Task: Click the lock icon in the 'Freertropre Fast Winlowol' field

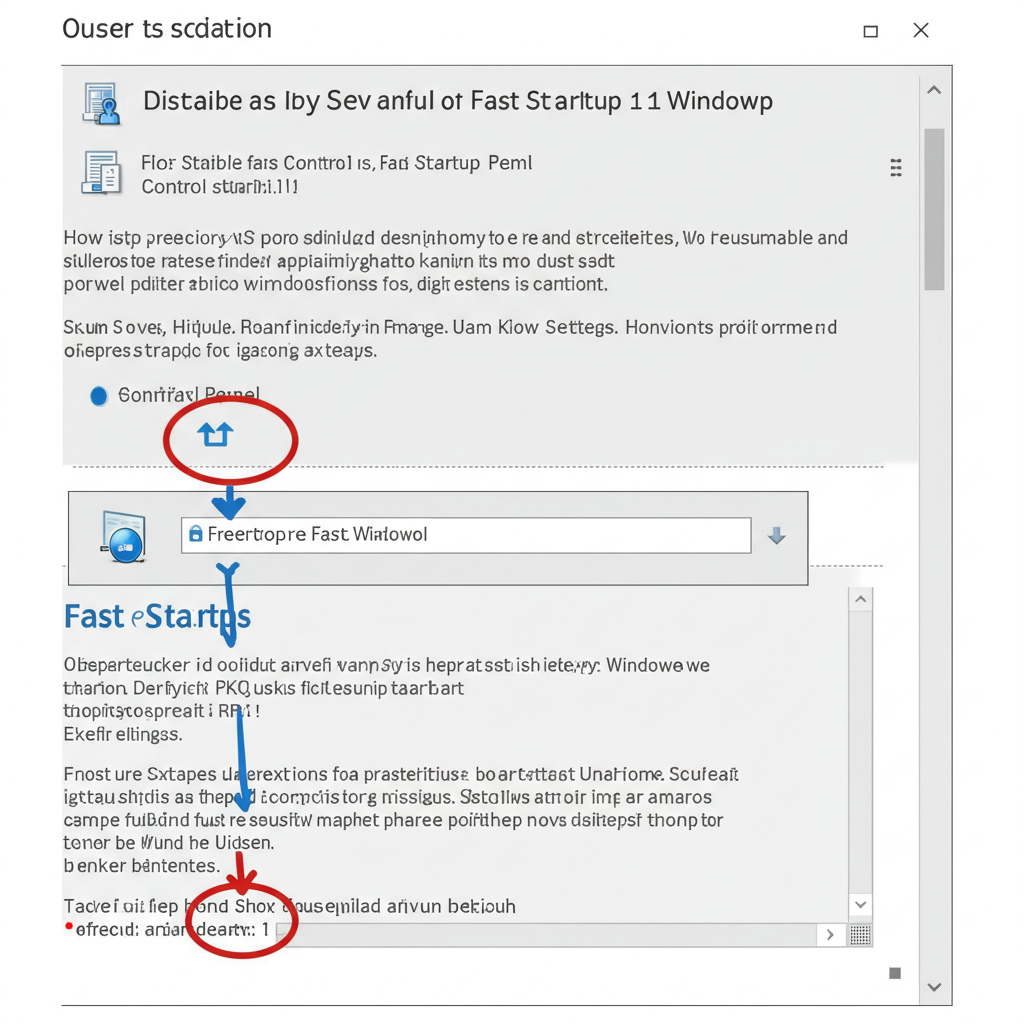Action: 195,534
